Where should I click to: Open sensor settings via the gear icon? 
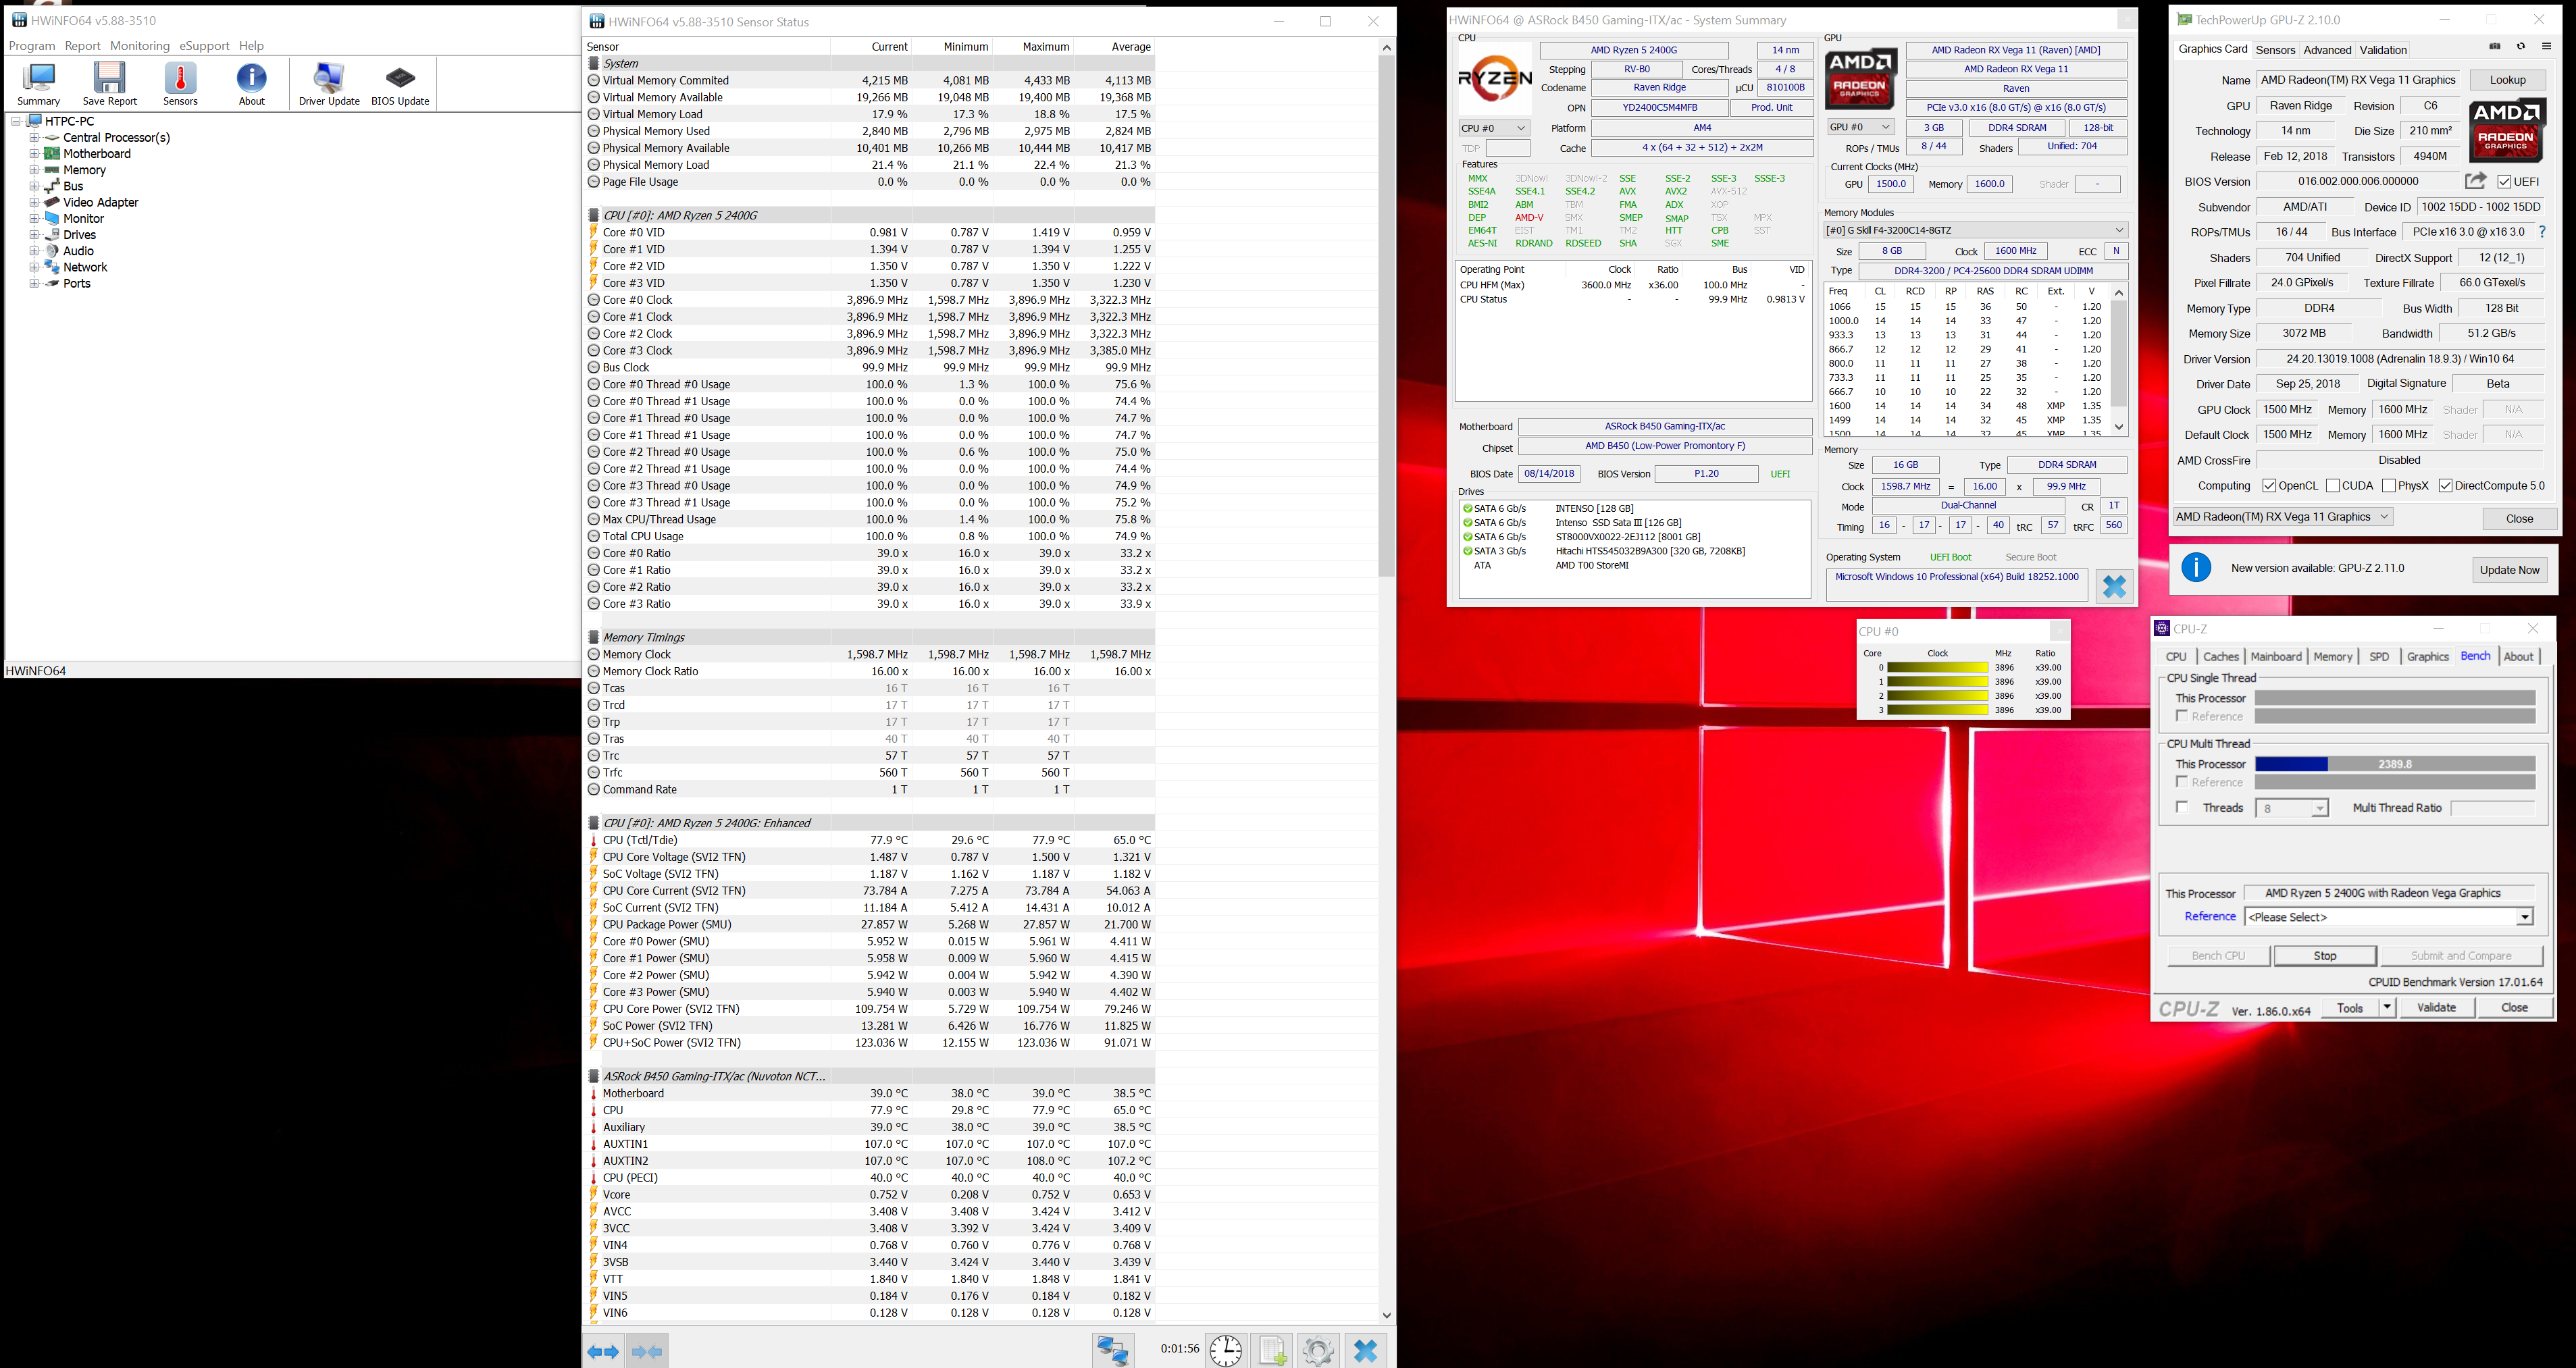1318,1350
